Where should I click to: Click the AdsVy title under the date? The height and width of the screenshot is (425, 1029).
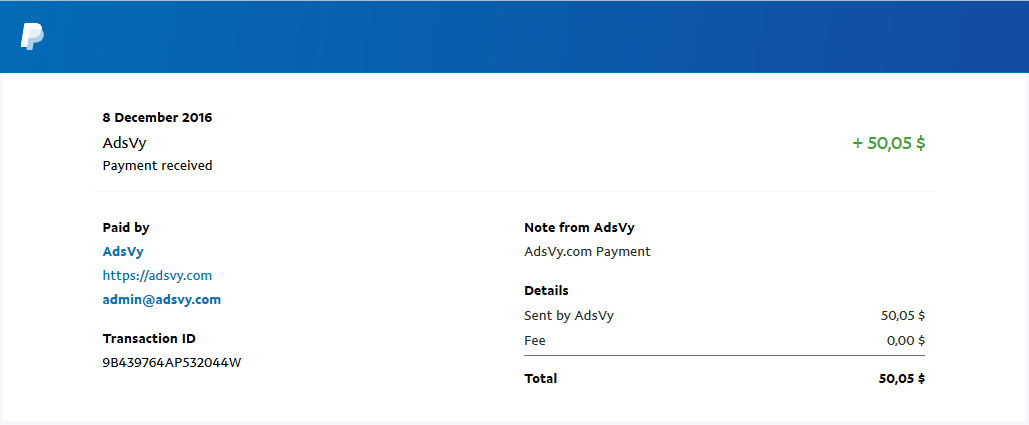[124, 143]
